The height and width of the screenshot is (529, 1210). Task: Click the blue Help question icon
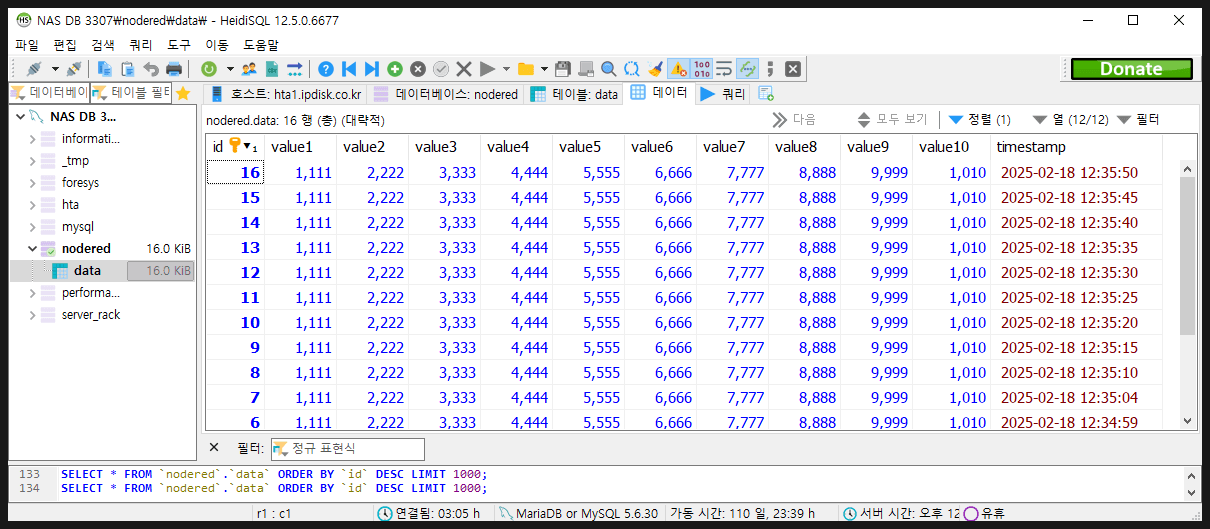(326, 69)
